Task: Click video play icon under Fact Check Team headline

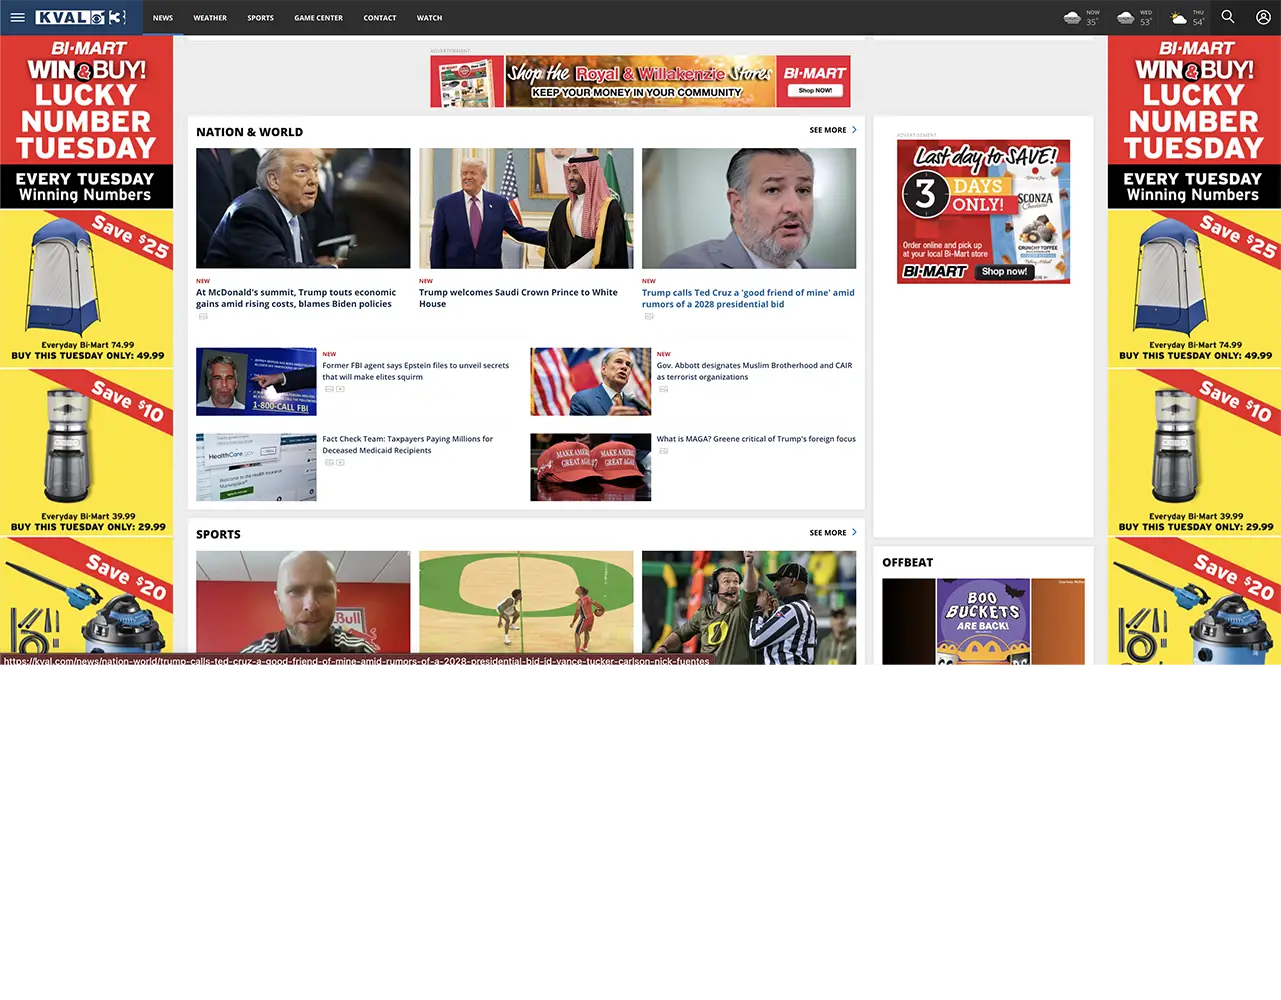Action: pyautogui.click(x=340, y=462)
